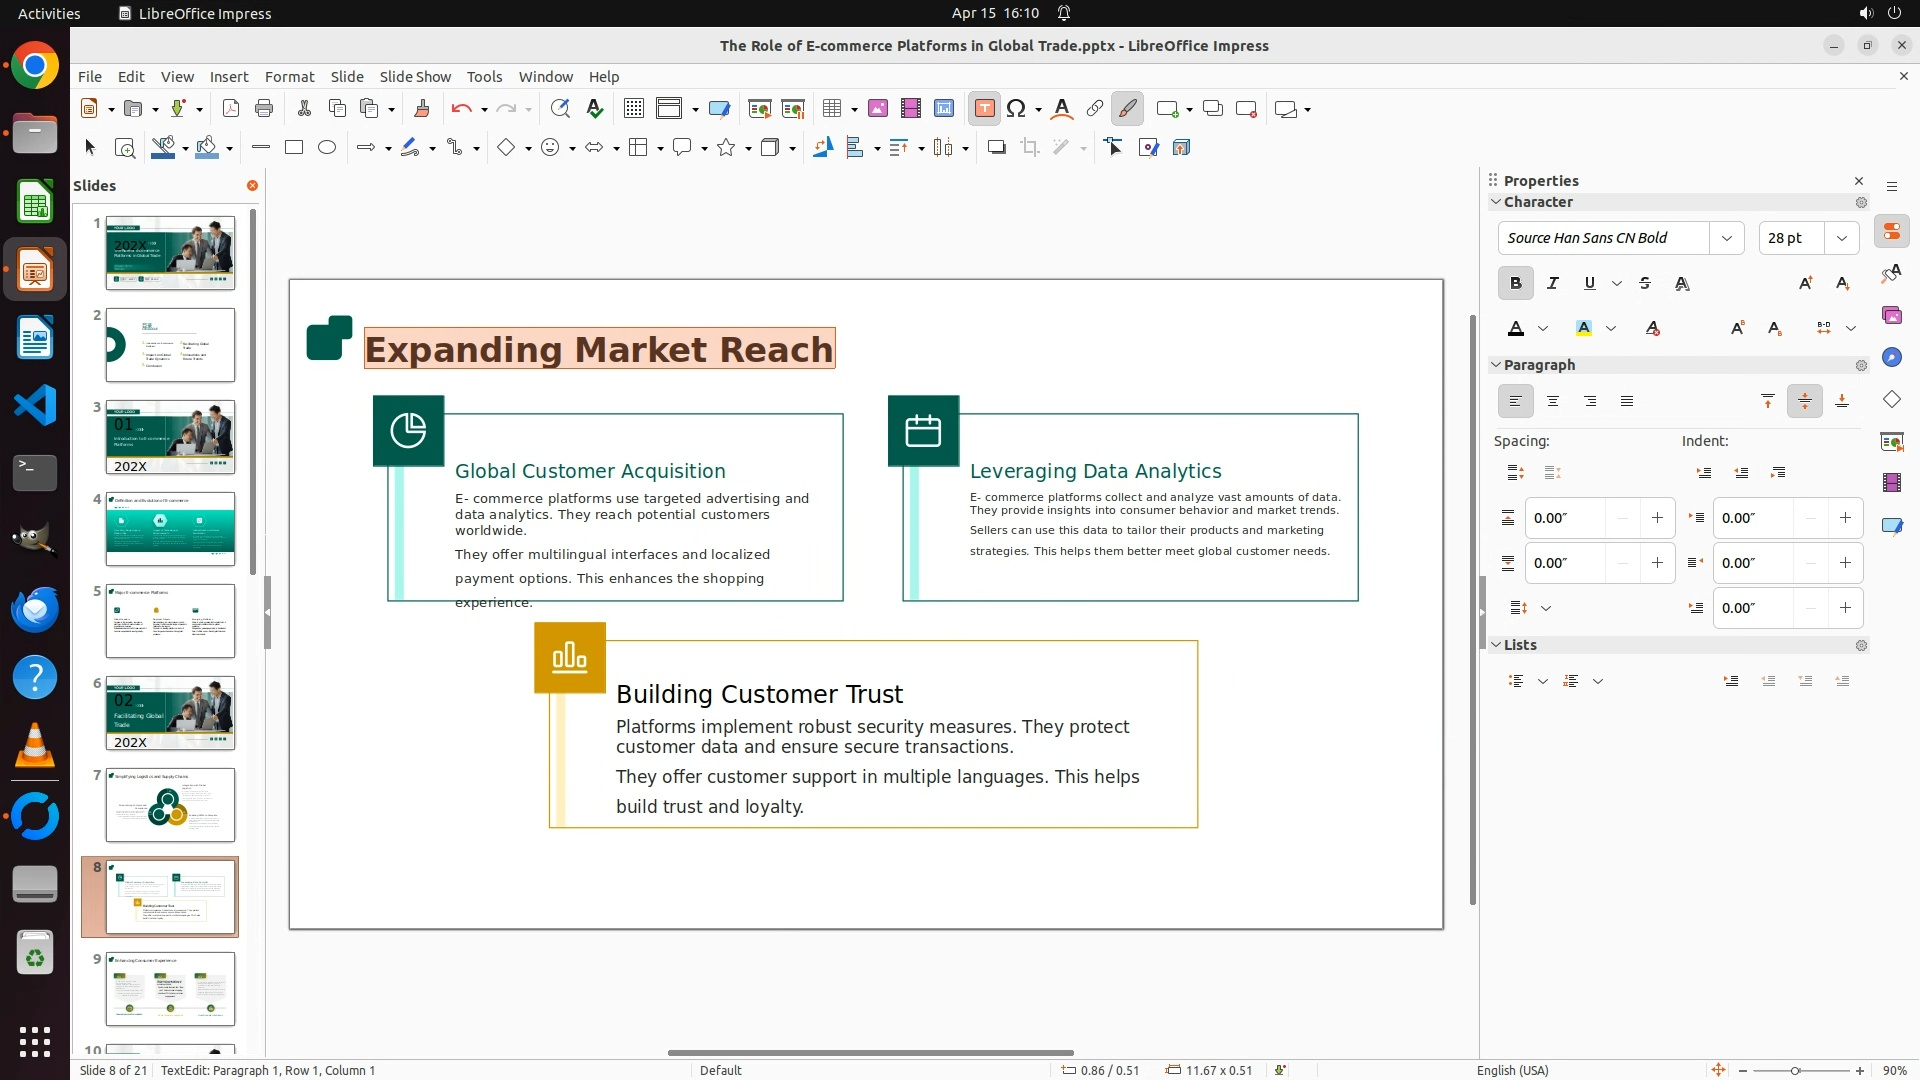Click the zoom slider handle
The width and height of the screenshot is (1920, 1080).
point(1795,1070)
